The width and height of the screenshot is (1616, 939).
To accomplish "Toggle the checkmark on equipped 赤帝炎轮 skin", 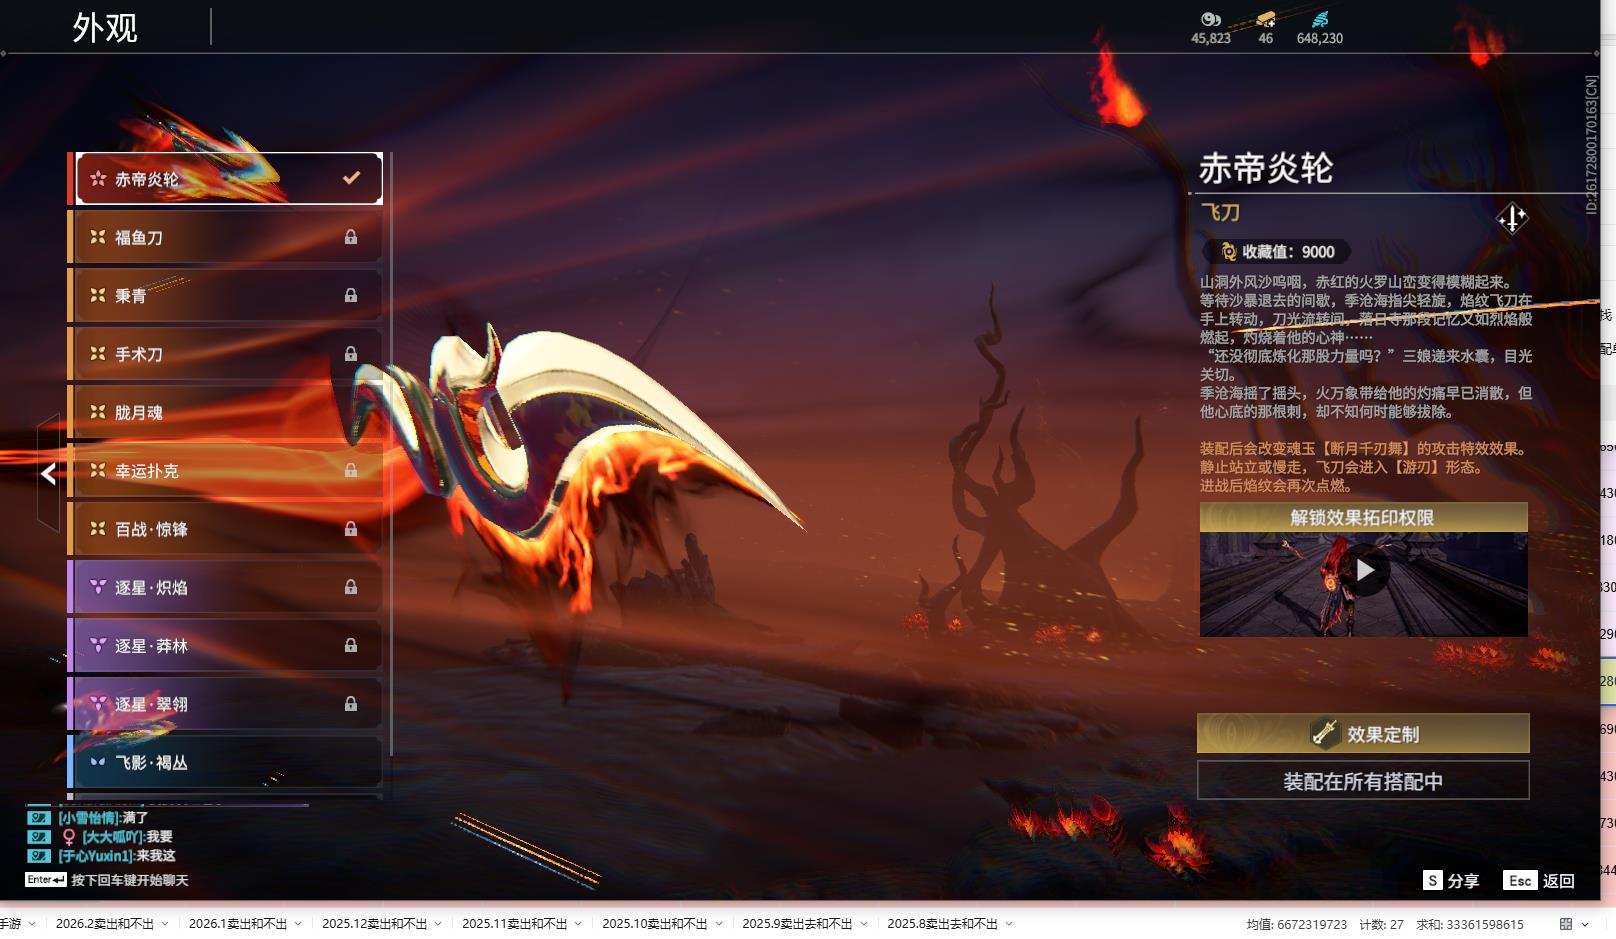I will (350, 177).
